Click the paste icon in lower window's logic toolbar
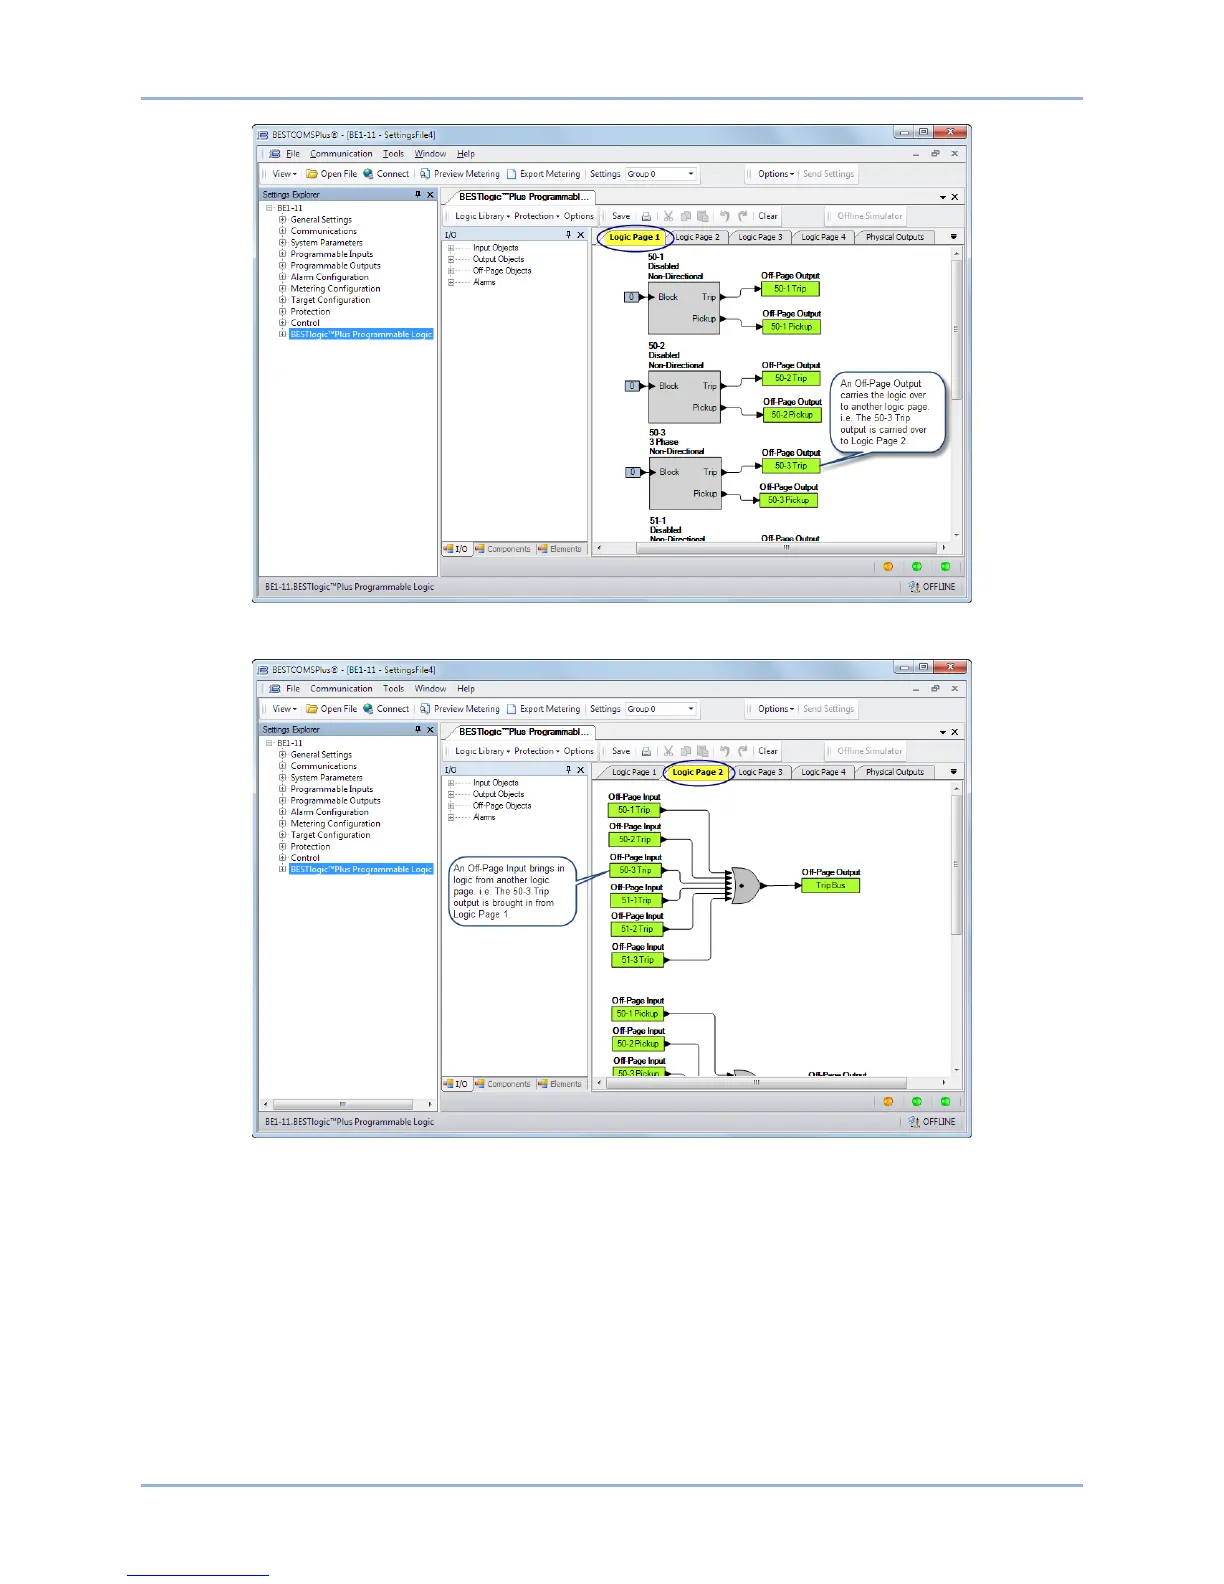The image size is (1224, 1584). 703,751
